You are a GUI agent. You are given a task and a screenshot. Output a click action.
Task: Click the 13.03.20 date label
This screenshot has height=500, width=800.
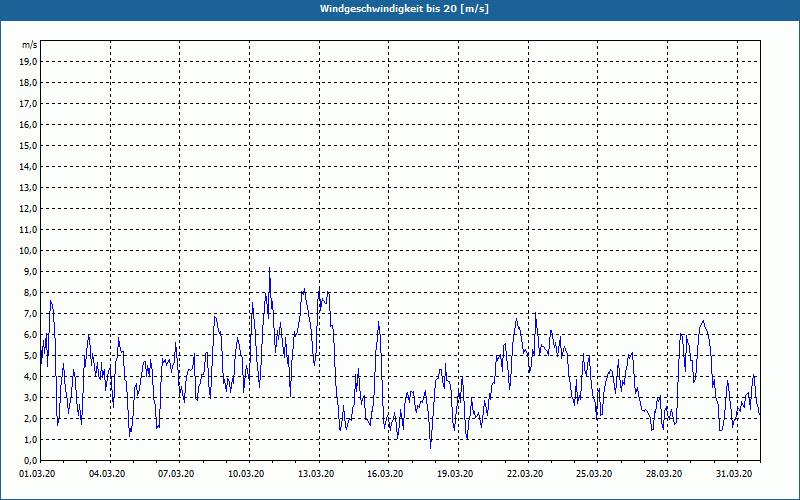click(316, 474)
